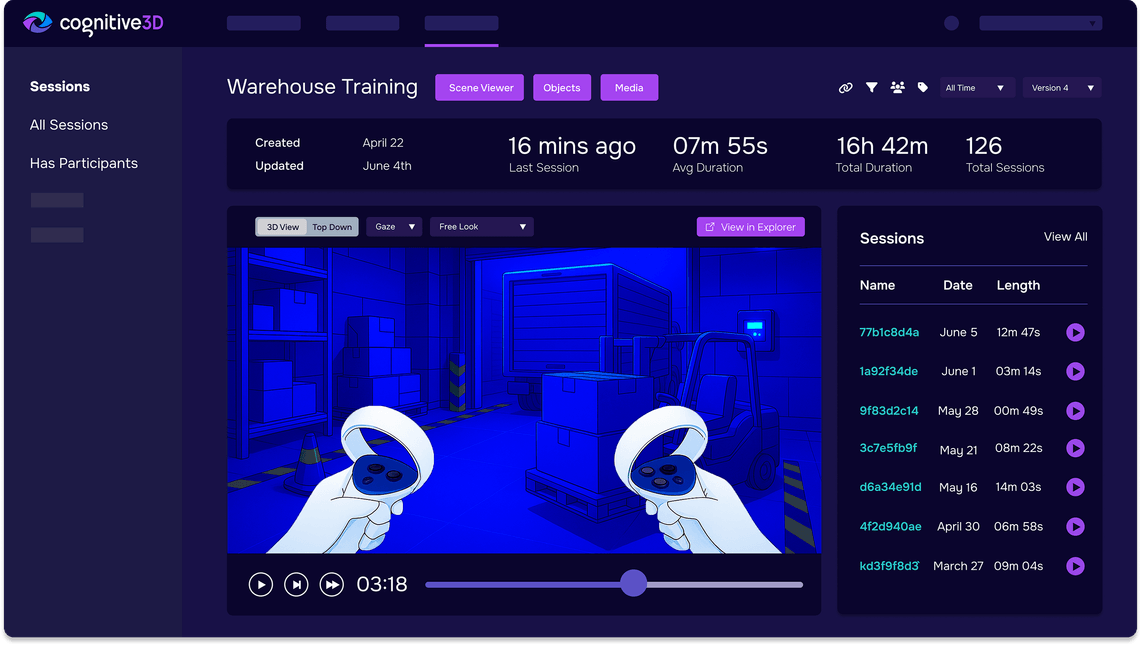Click View in Explorer
1141x645 pixels.
(751, 226)
